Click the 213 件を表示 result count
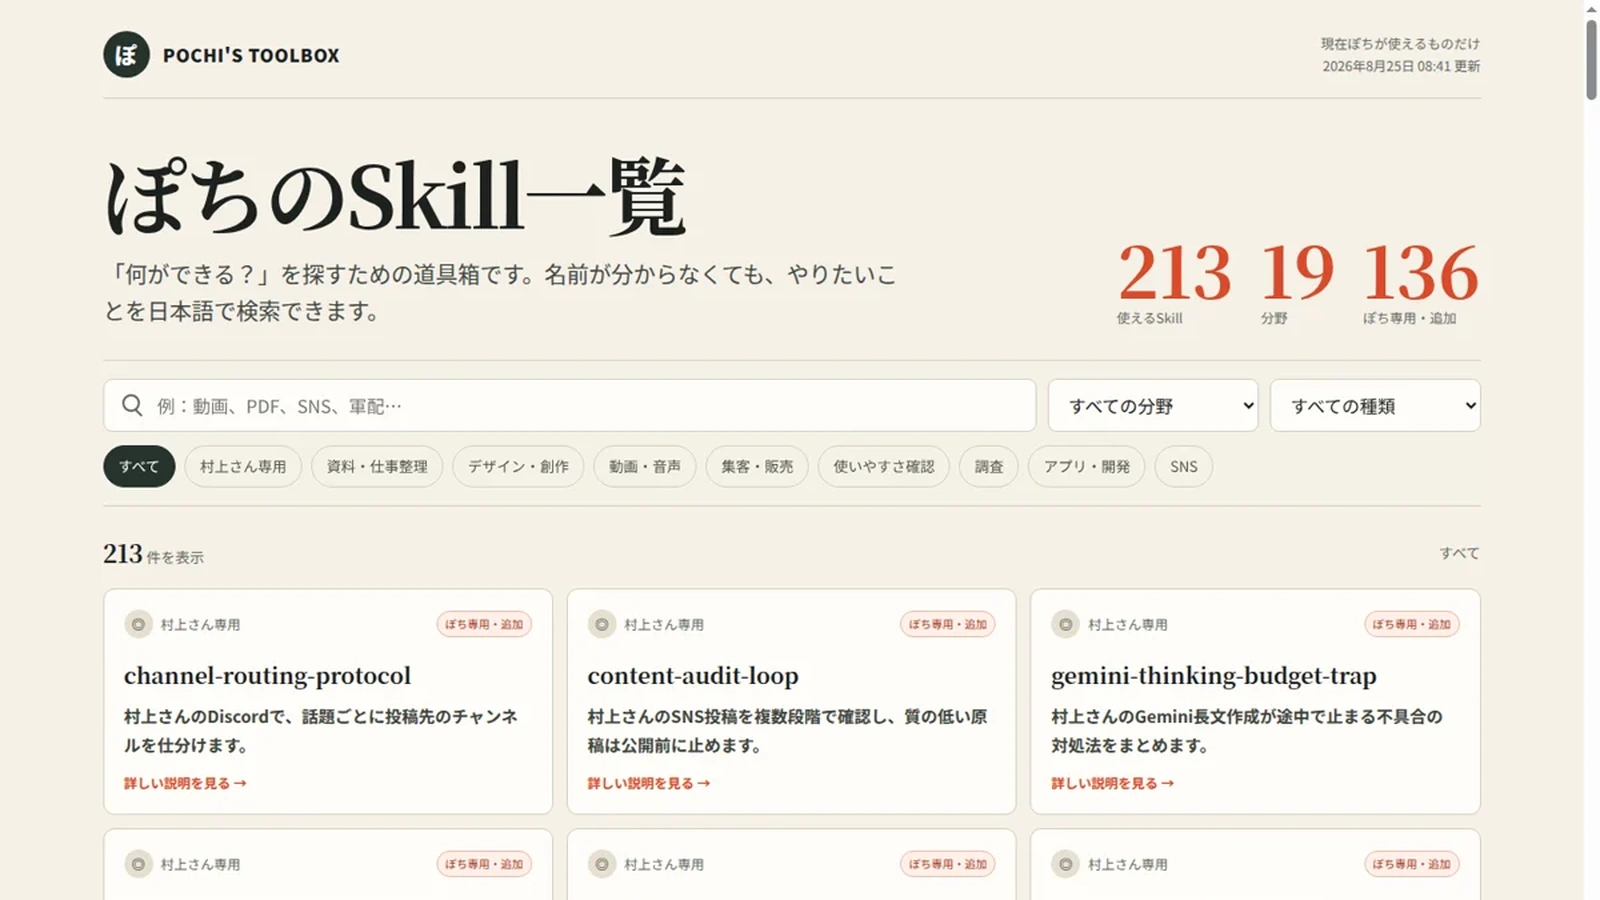The image size is (1600, 900). [x=153, y=554]
